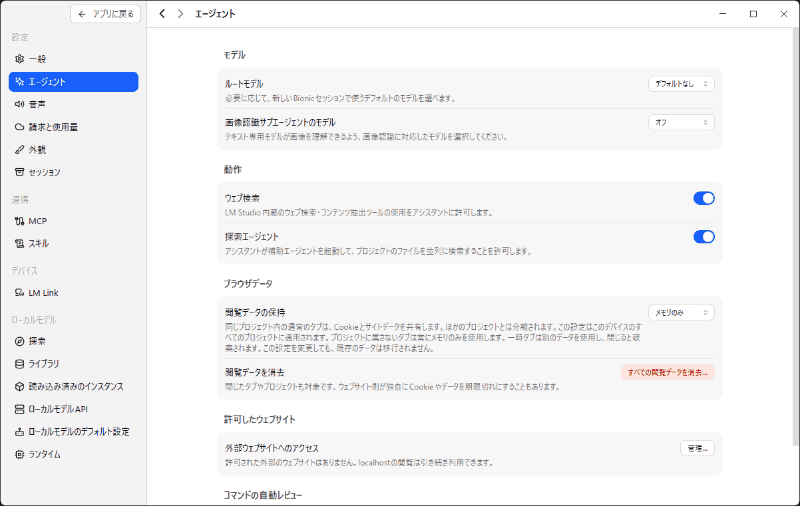Click the speaker icon beside 音声
This screenshot has height=506, width=800.
[19, 104]
